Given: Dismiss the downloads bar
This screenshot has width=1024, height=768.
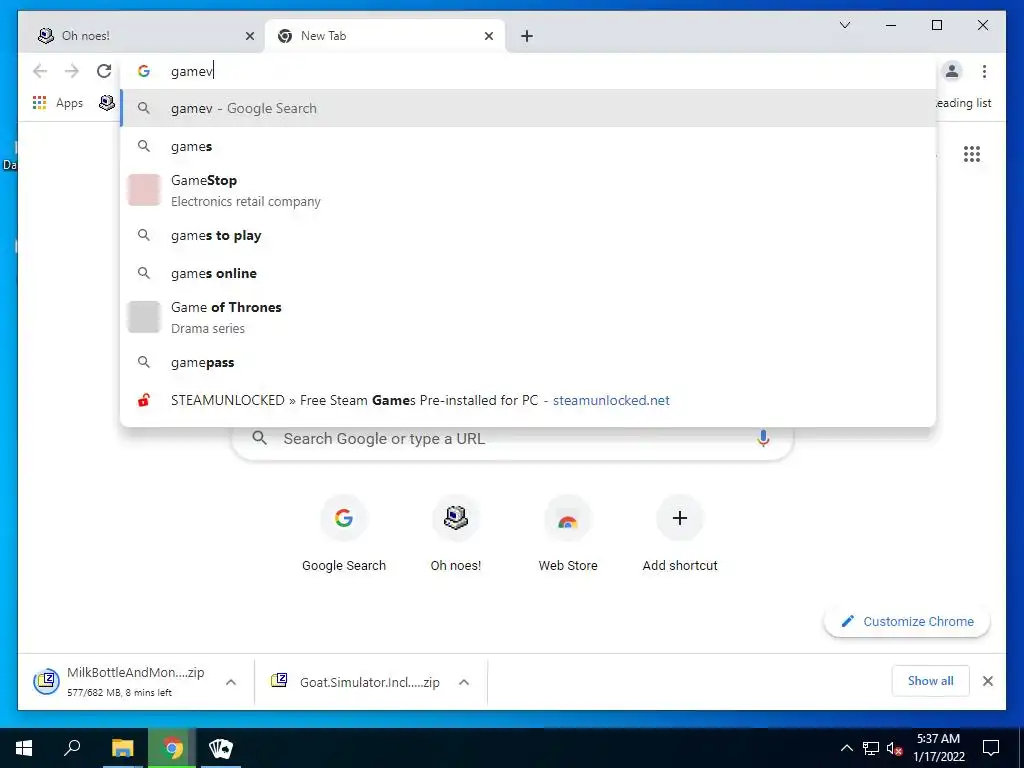Looking at the screenshot, I should (x=987, y=681).
